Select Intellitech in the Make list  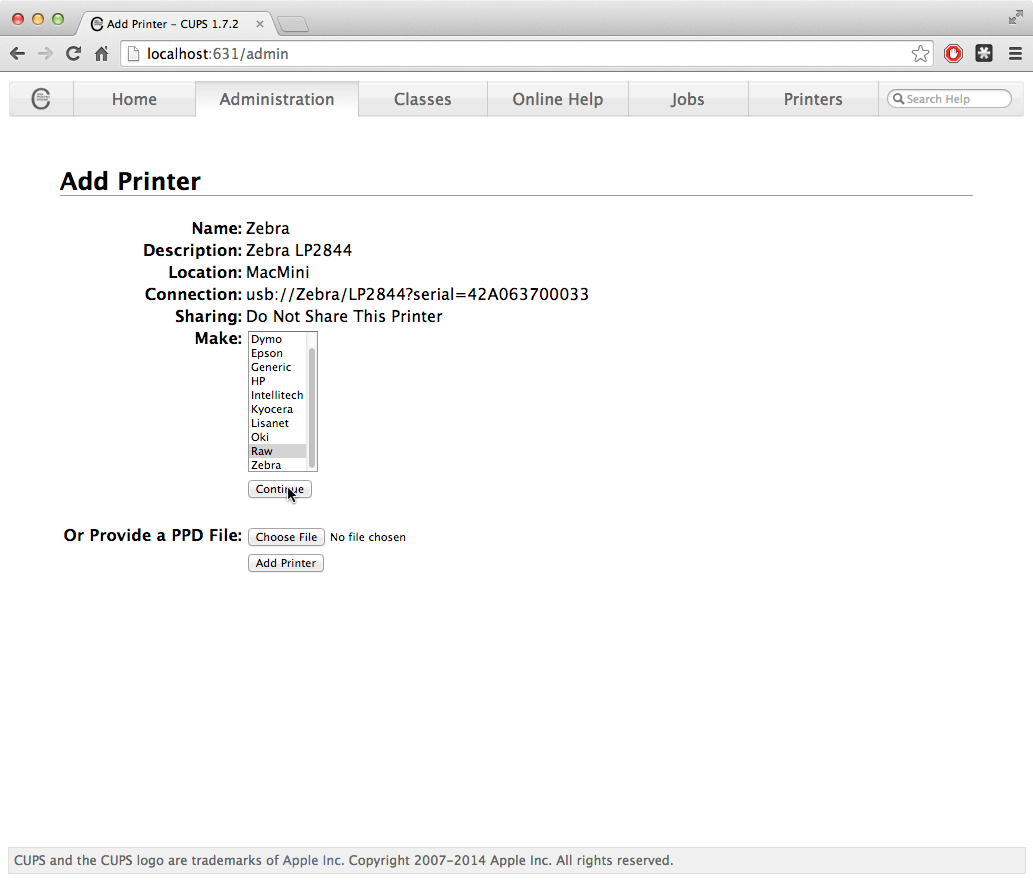click(277, 395)
